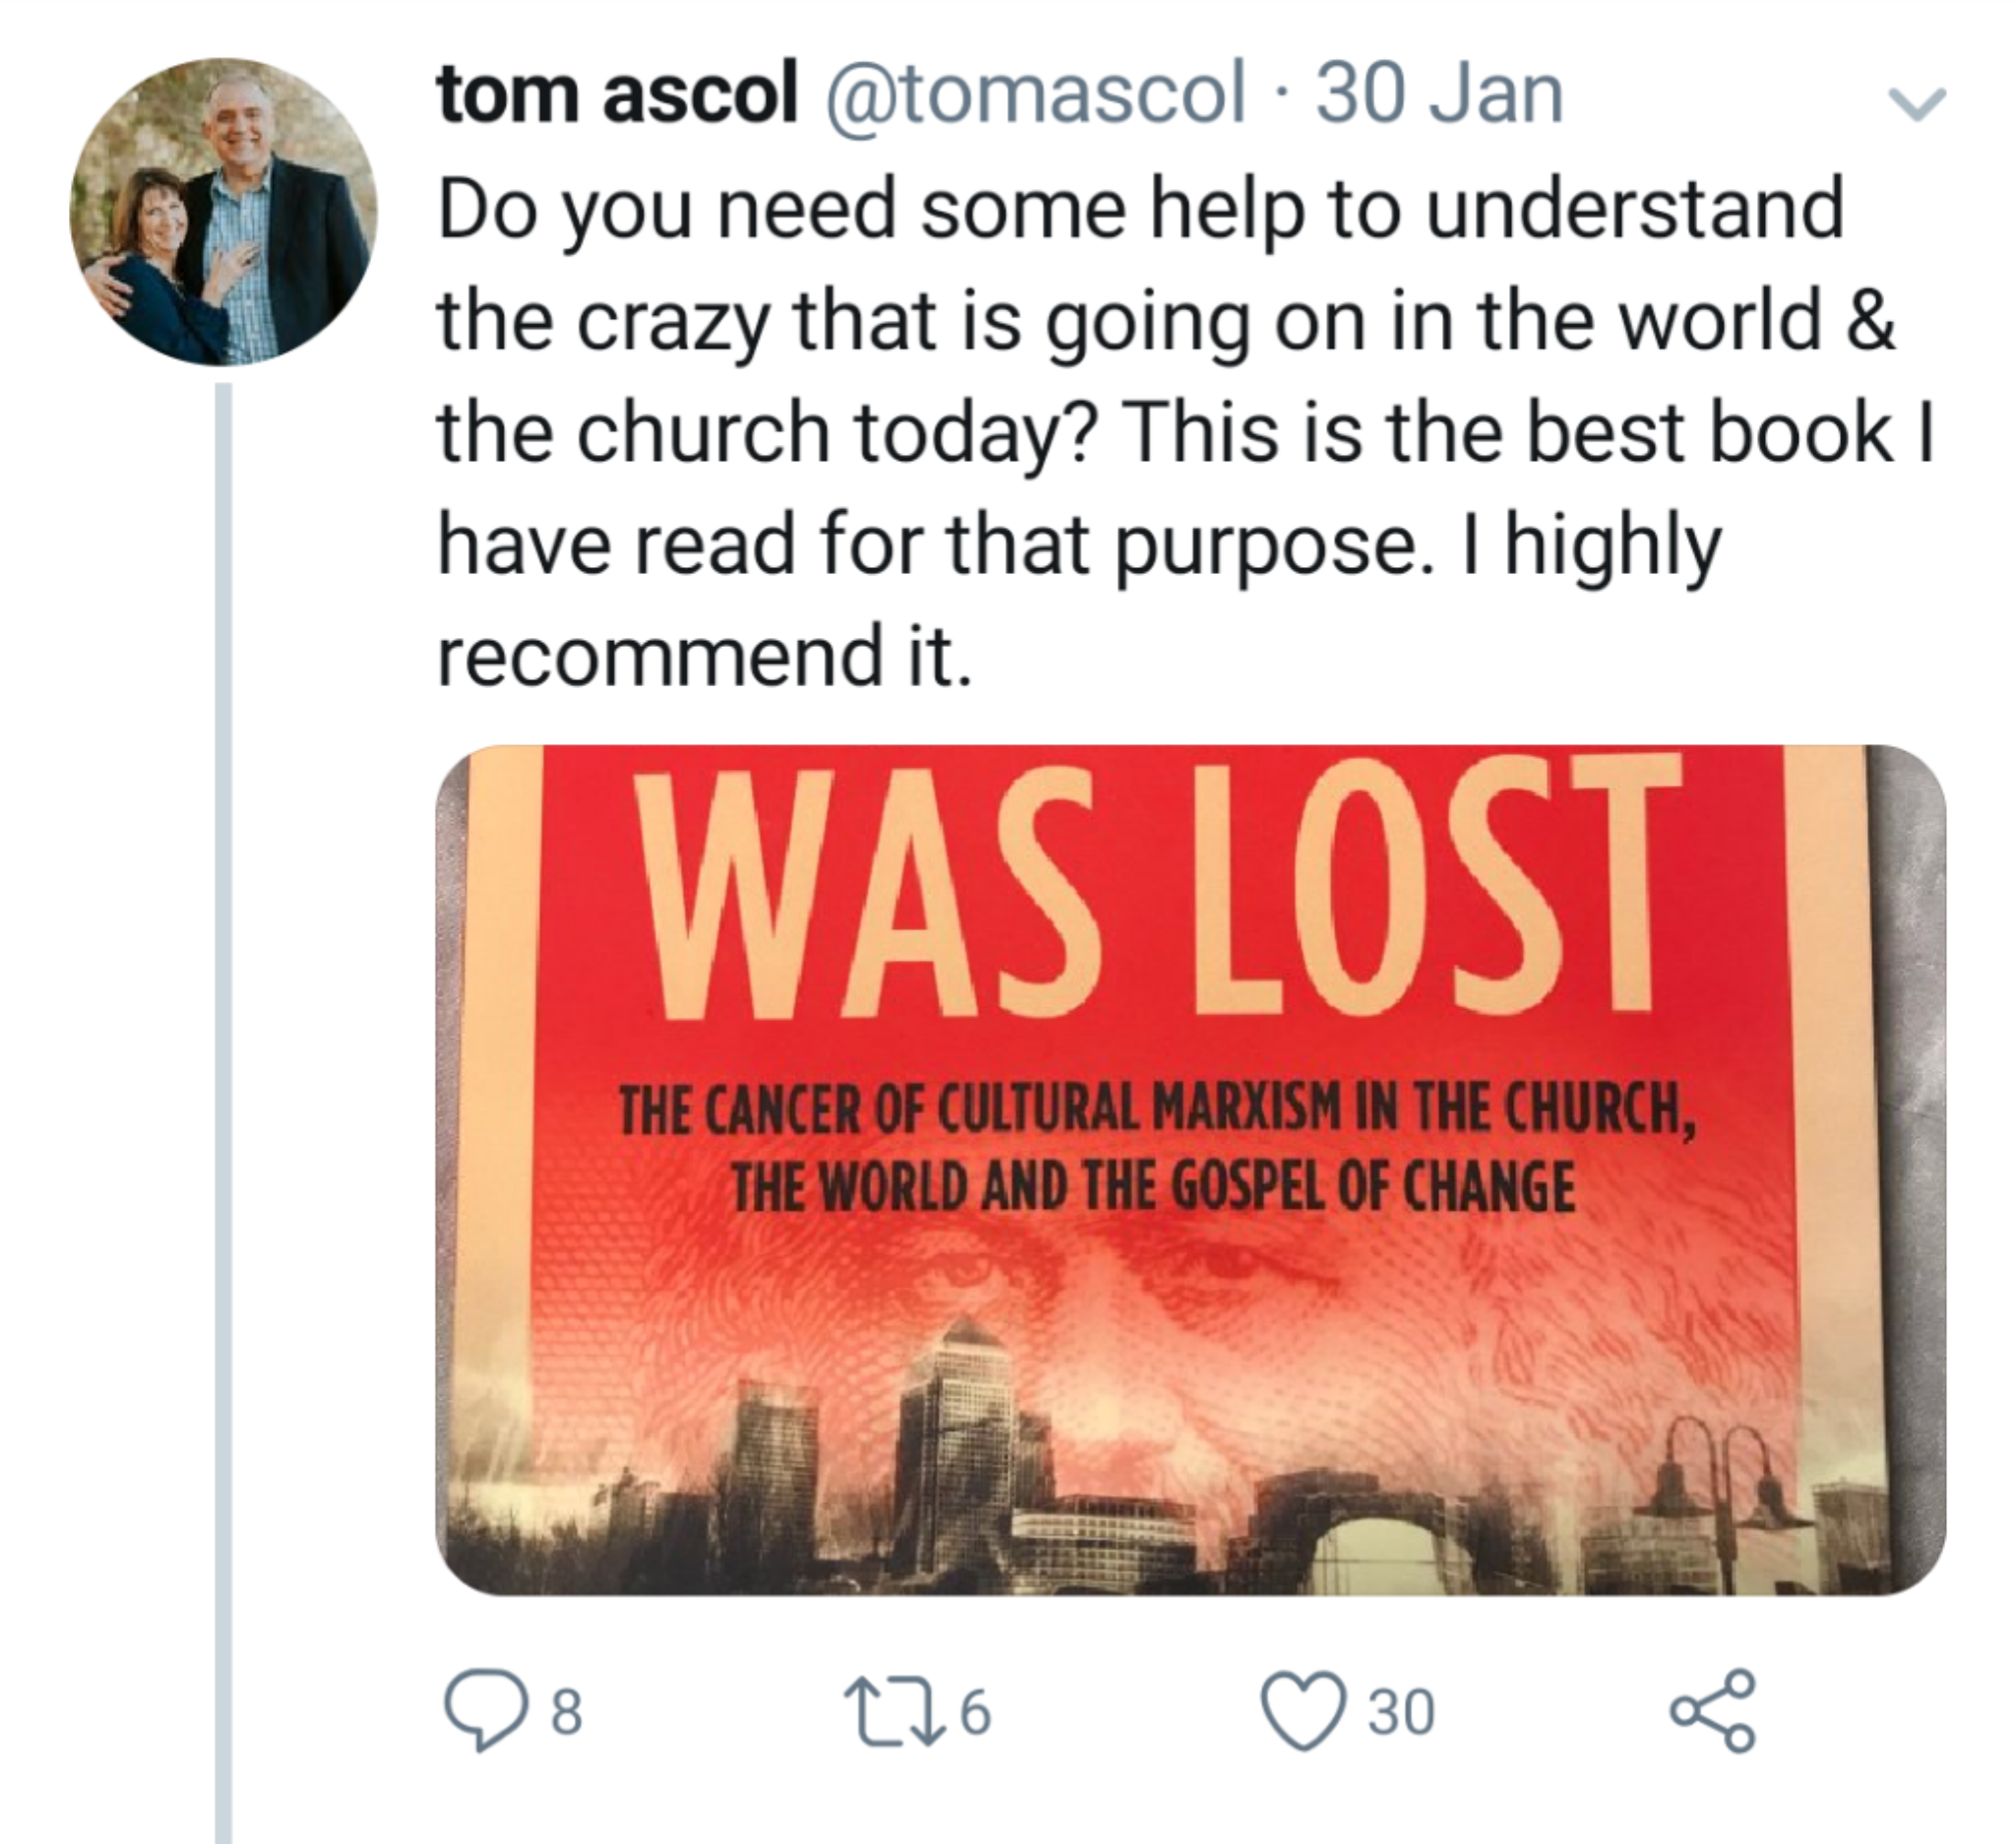Open the 30 Jan timestamp link
Image resolution: width=2016 pixels, height=1844 pixels.
coord(1439,95)
